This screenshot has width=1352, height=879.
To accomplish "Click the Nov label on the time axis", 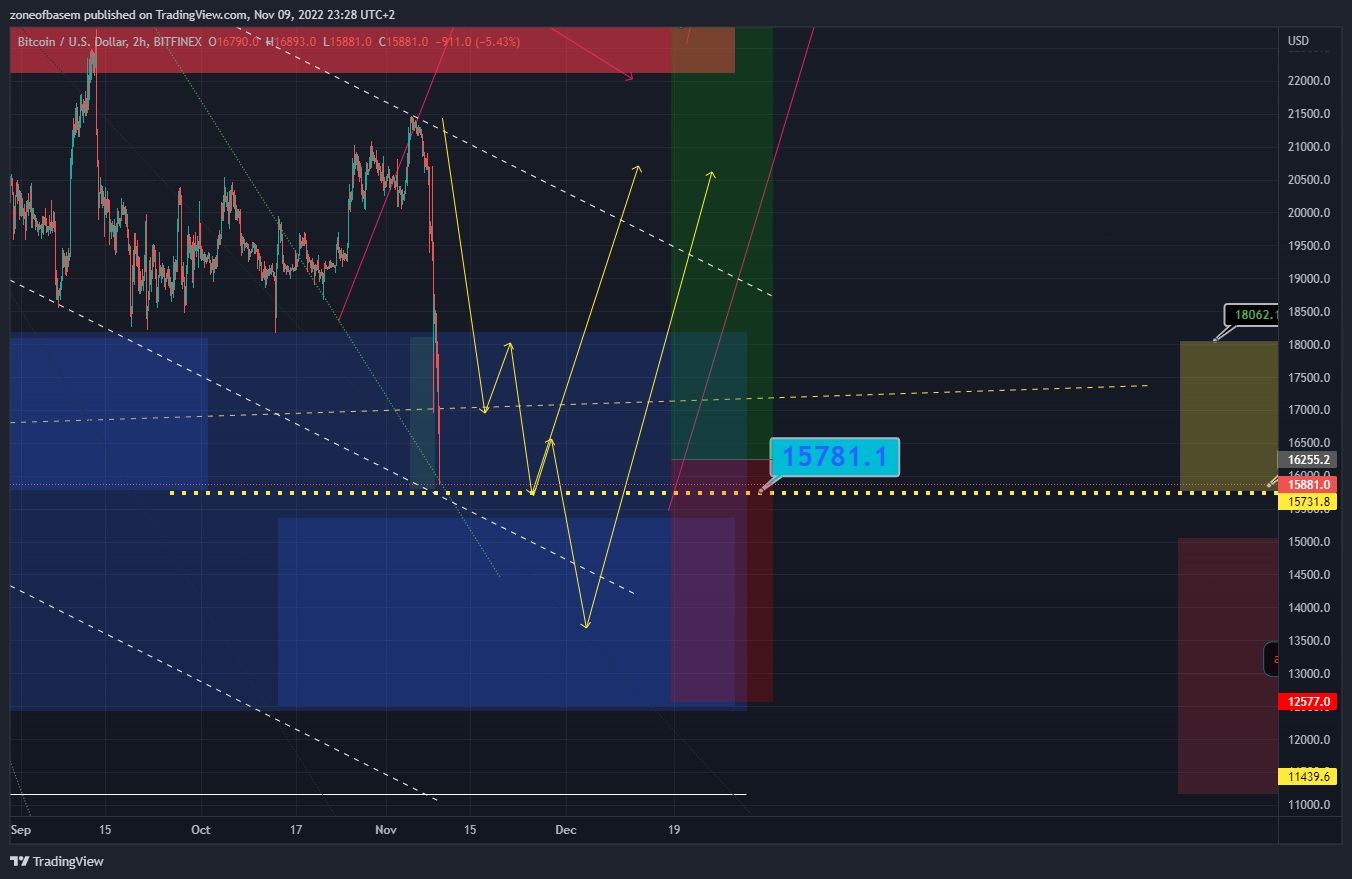I will click(386, 830).
